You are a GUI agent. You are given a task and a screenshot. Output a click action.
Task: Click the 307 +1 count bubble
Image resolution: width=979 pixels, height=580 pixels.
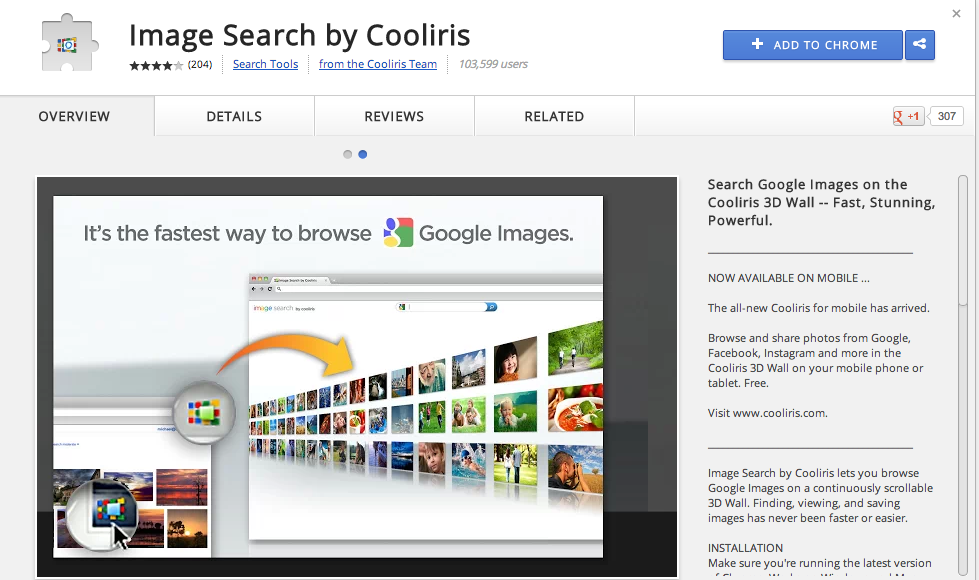pos(947,116)
